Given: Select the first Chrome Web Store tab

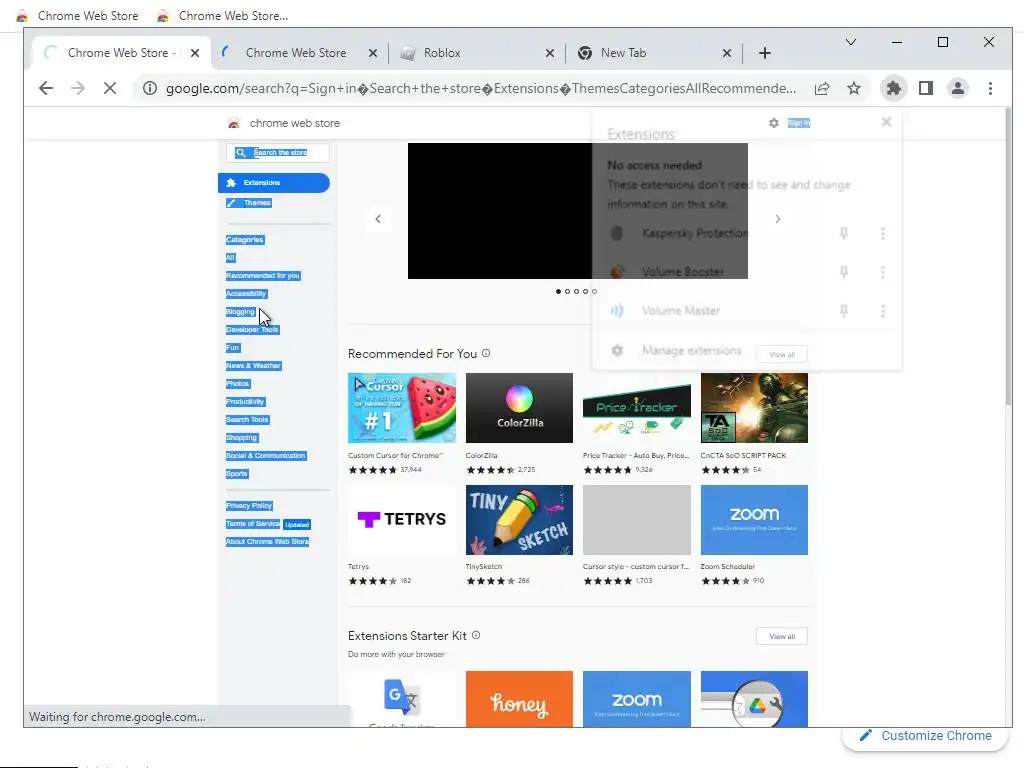Looking at the screenshot, I should 121,53.
